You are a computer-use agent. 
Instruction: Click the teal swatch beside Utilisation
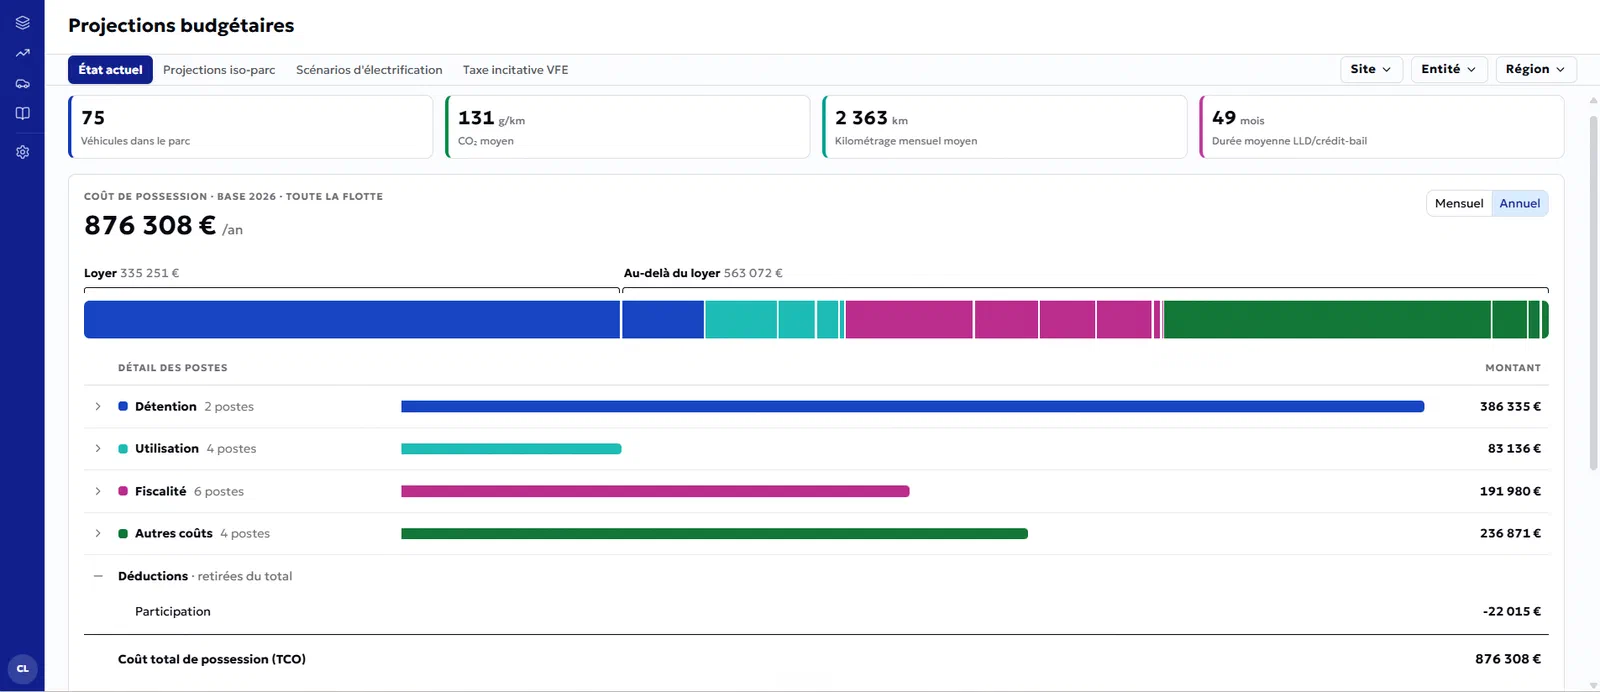(123, 449)
